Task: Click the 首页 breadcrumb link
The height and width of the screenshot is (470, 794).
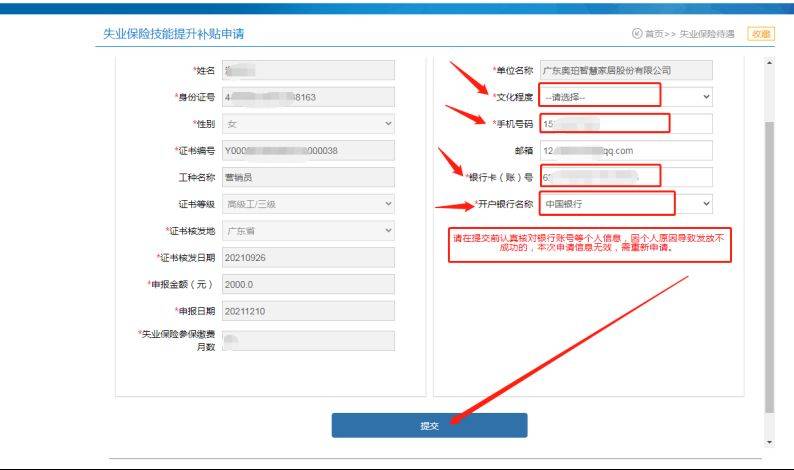Action: [653, 34]
